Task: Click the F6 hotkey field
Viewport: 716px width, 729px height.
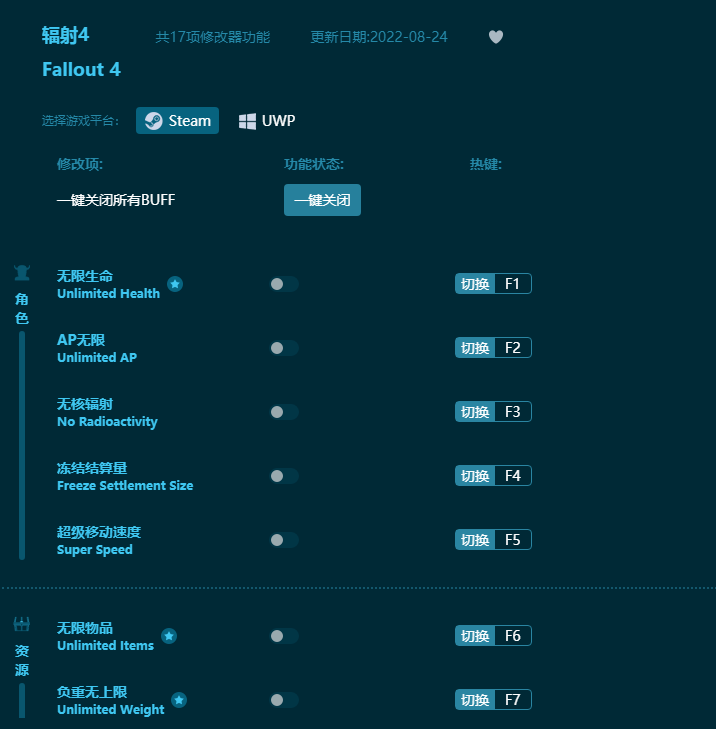Action: click(513, 636)
